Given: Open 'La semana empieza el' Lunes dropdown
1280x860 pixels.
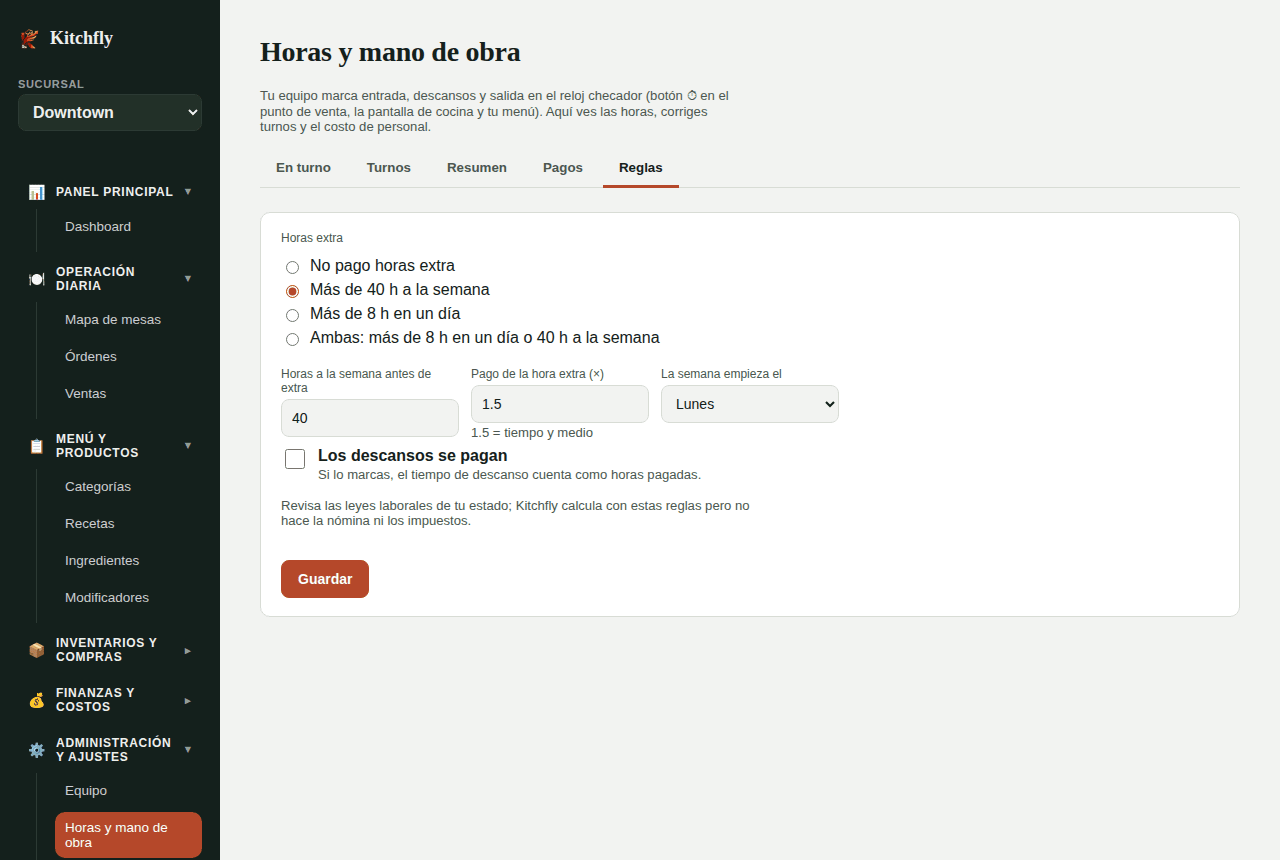Looking at the screenshot, I should tap(750, 404).
